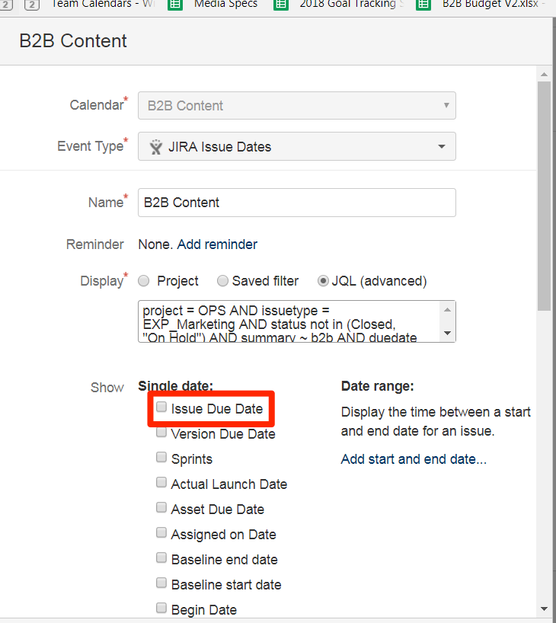Choose the Project display radio button

pyautogui.click(x=143, y=281)
